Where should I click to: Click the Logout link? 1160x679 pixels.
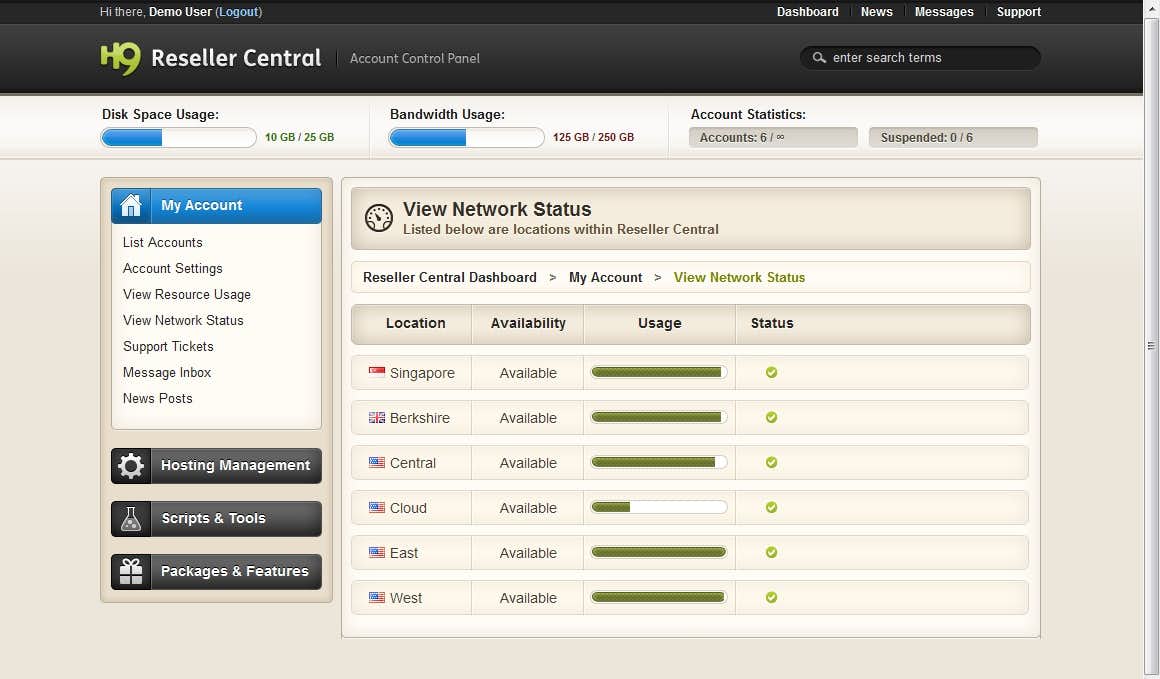click(x=238, y=12)
